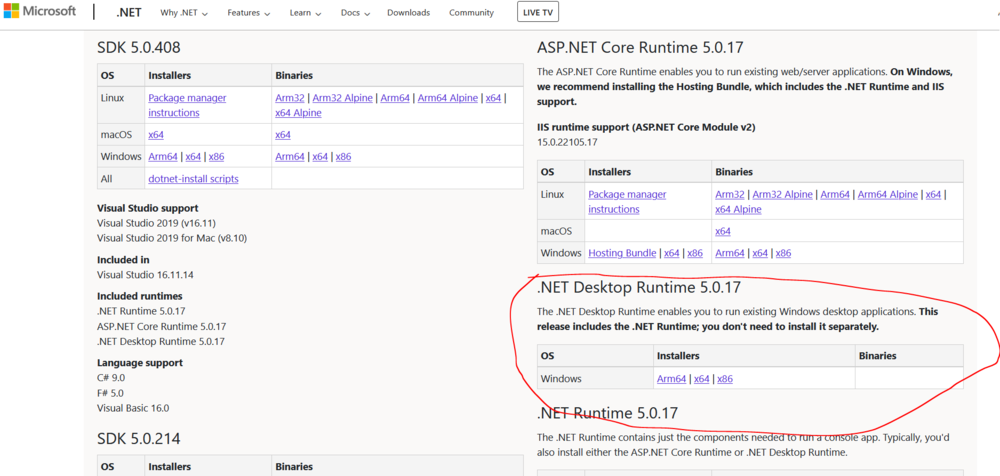Download .NET Desktop Runtime Arm64 installer
Viewport: 1000px width, 476px height.
(671, 379)
